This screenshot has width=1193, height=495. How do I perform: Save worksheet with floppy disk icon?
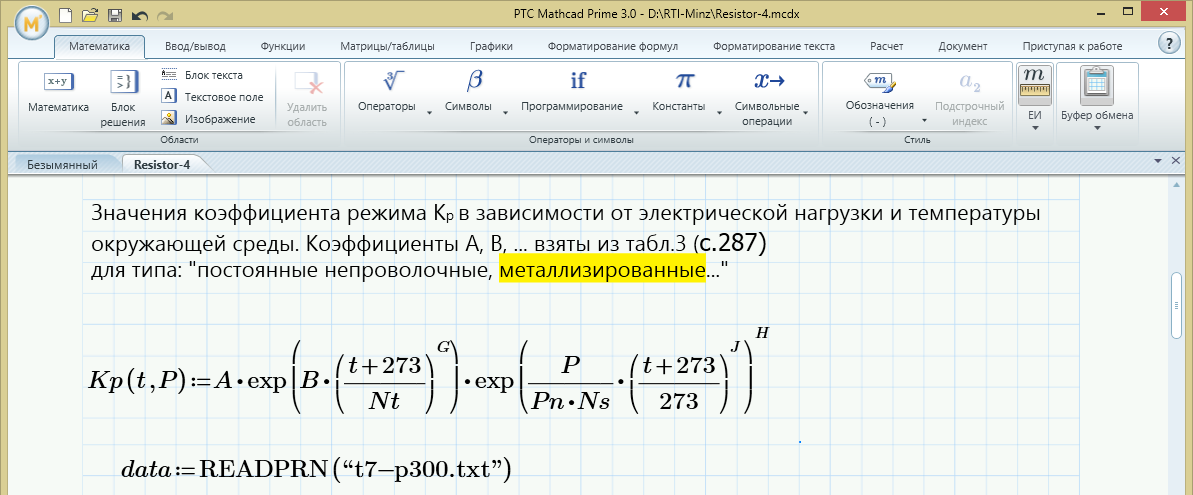pos(115,14)
